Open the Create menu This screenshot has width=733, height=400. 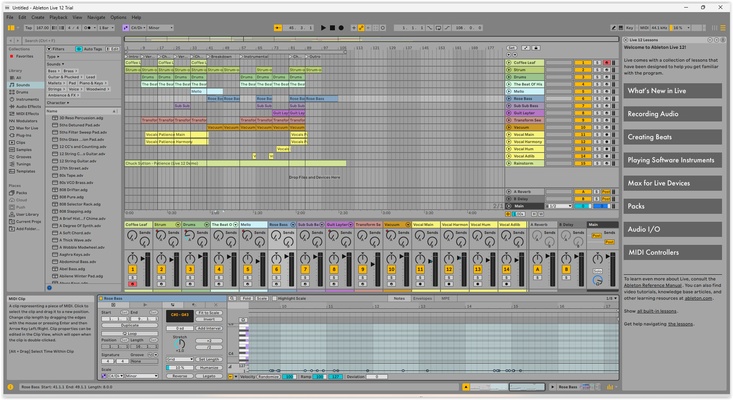38,17
